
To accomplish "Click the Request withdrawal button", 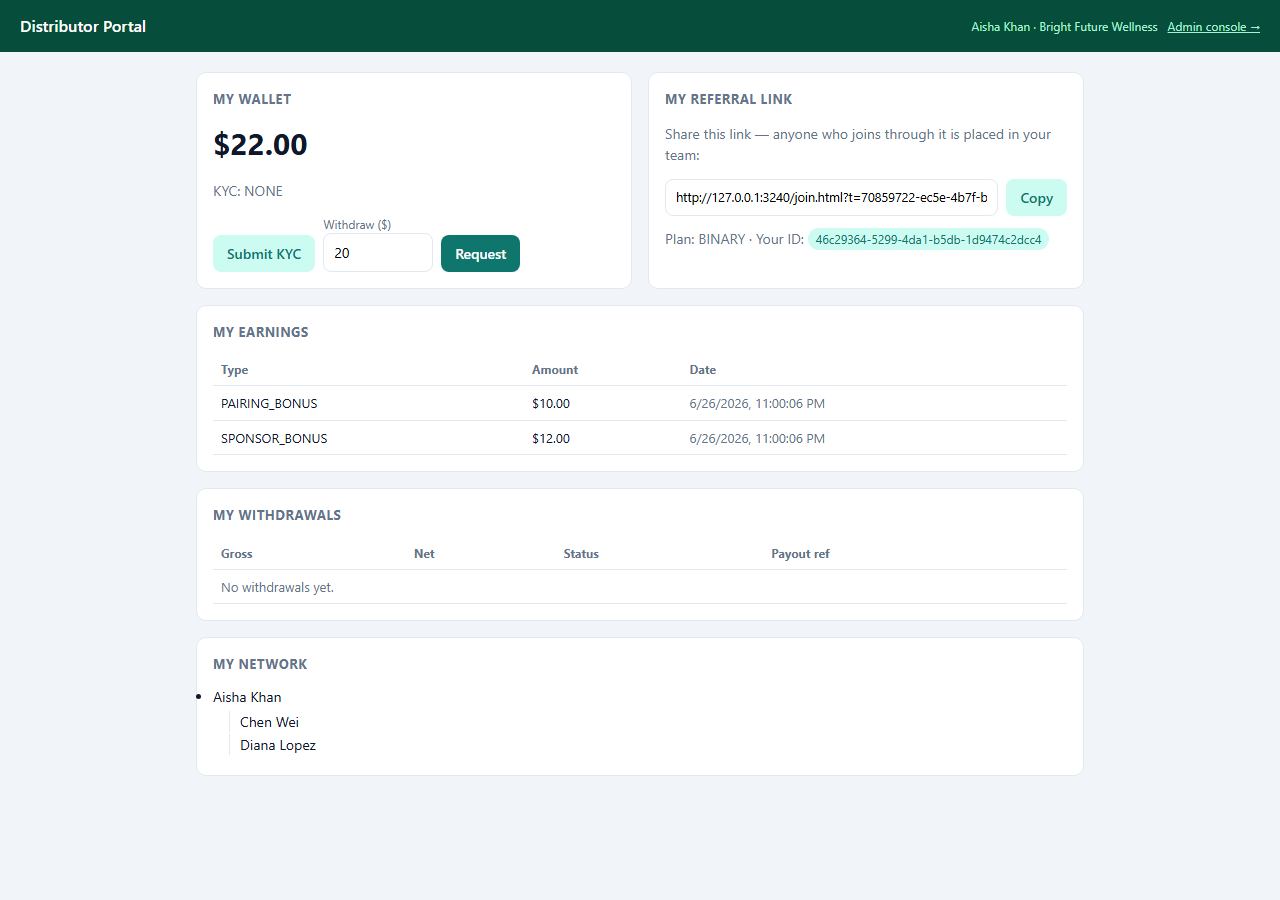I will coord(480,254).
